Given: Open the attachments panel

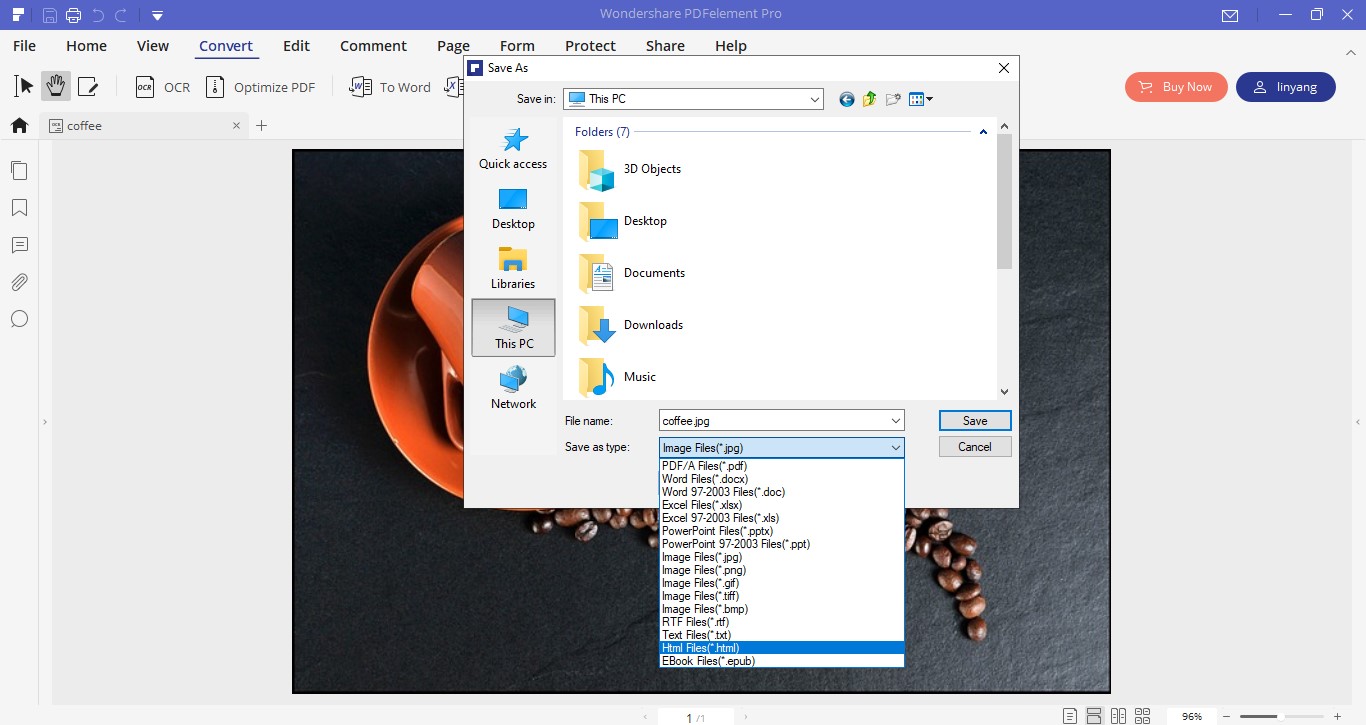Looking at the screenshot, I should coord(19,282).
